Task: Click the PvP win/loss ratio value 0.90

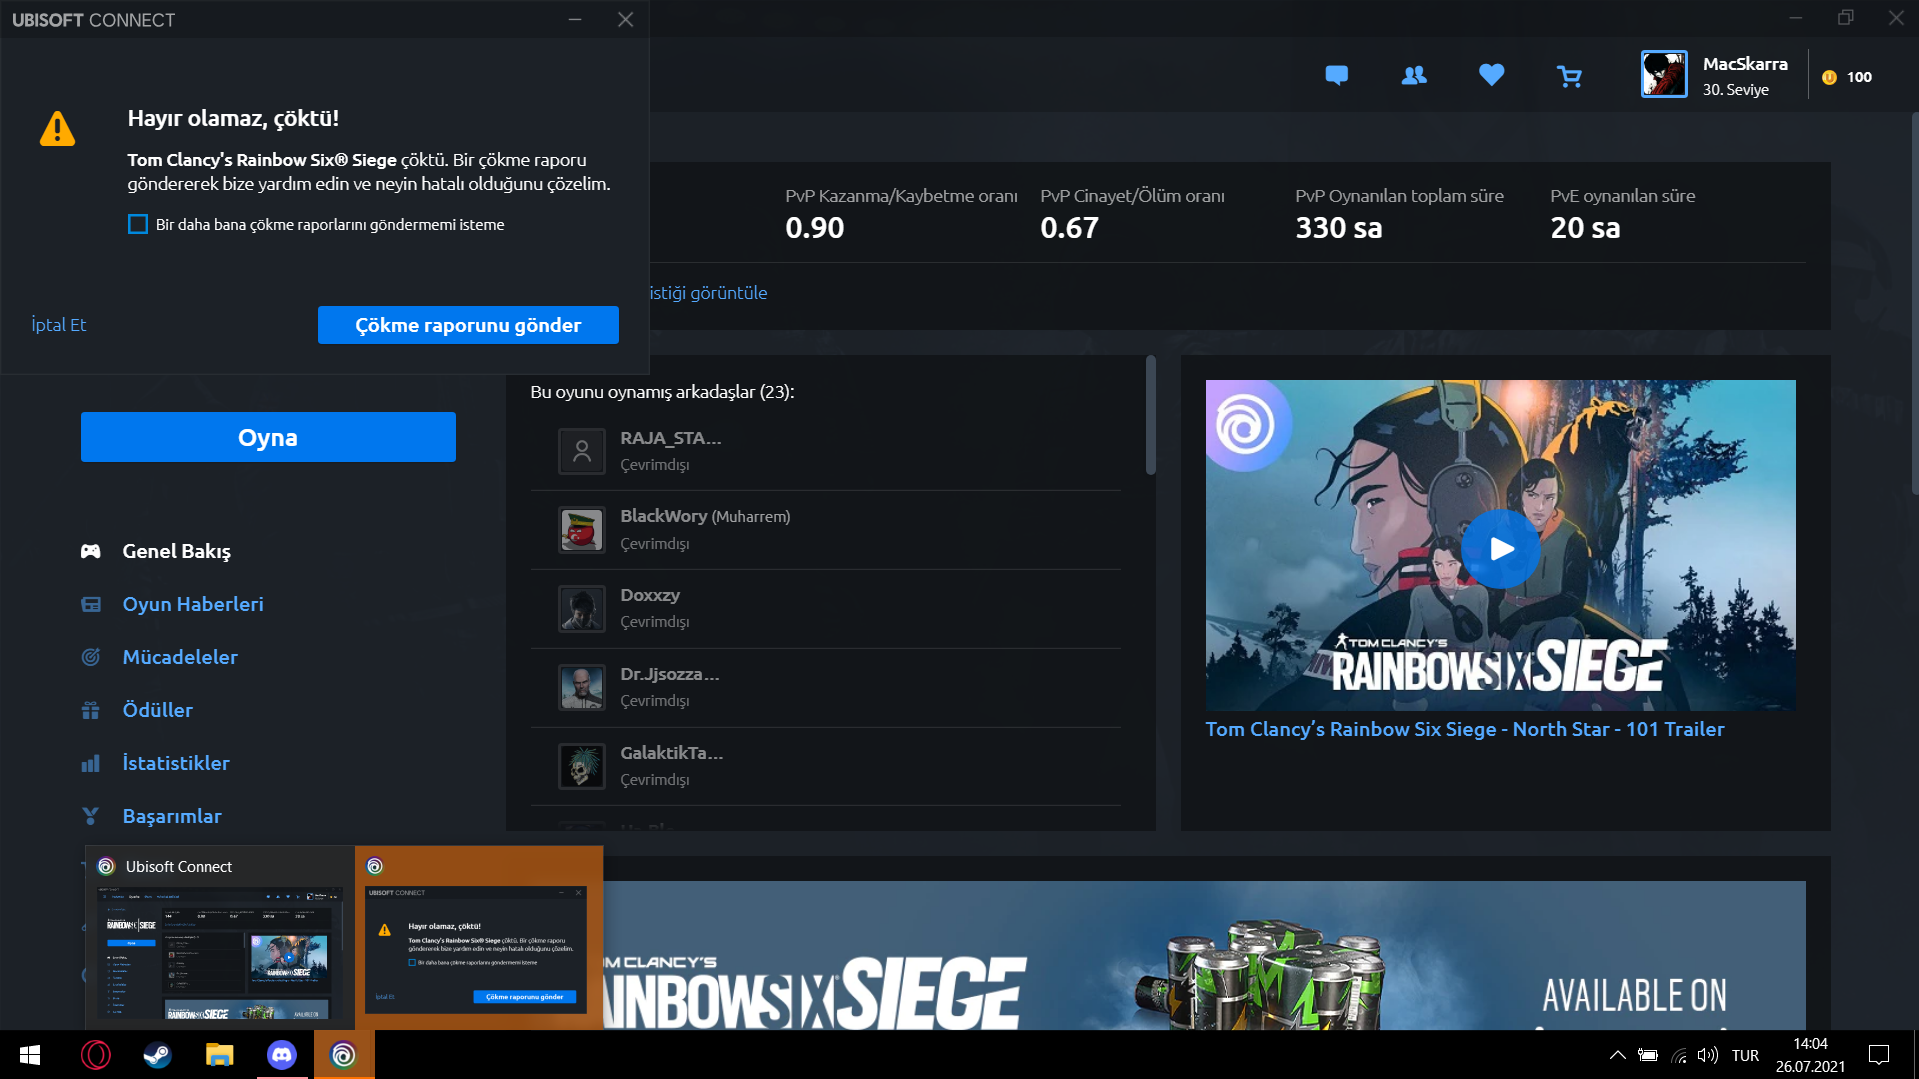Action: [x=815, y=228]
